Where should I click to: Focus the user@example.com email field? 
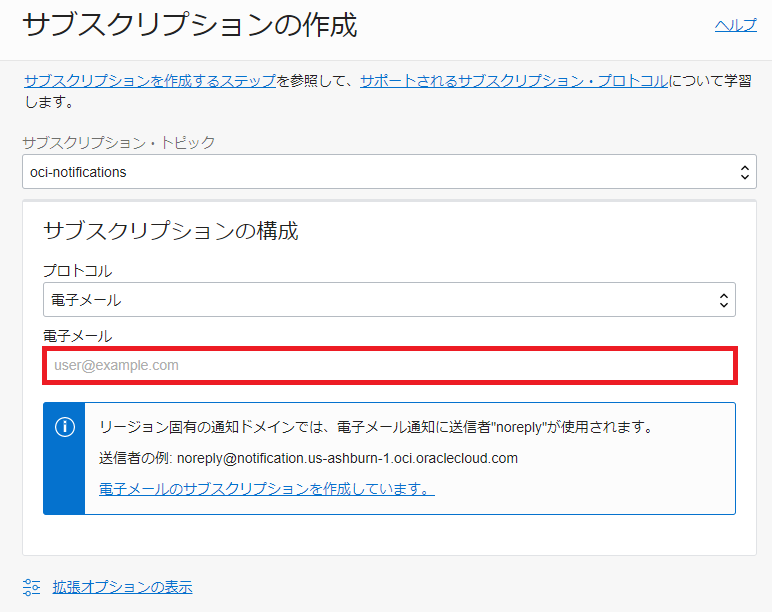click(x=389, y=366)
